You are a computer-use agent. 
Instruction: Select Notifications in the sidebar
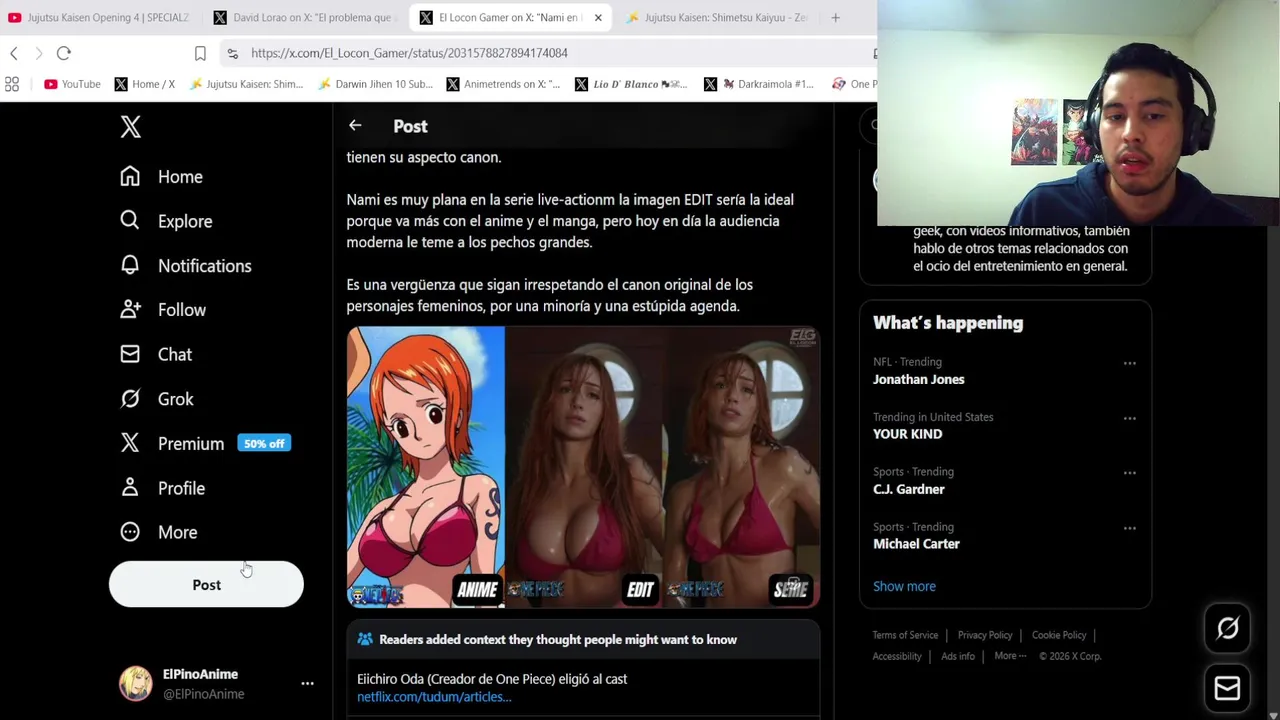pos(205,266)
